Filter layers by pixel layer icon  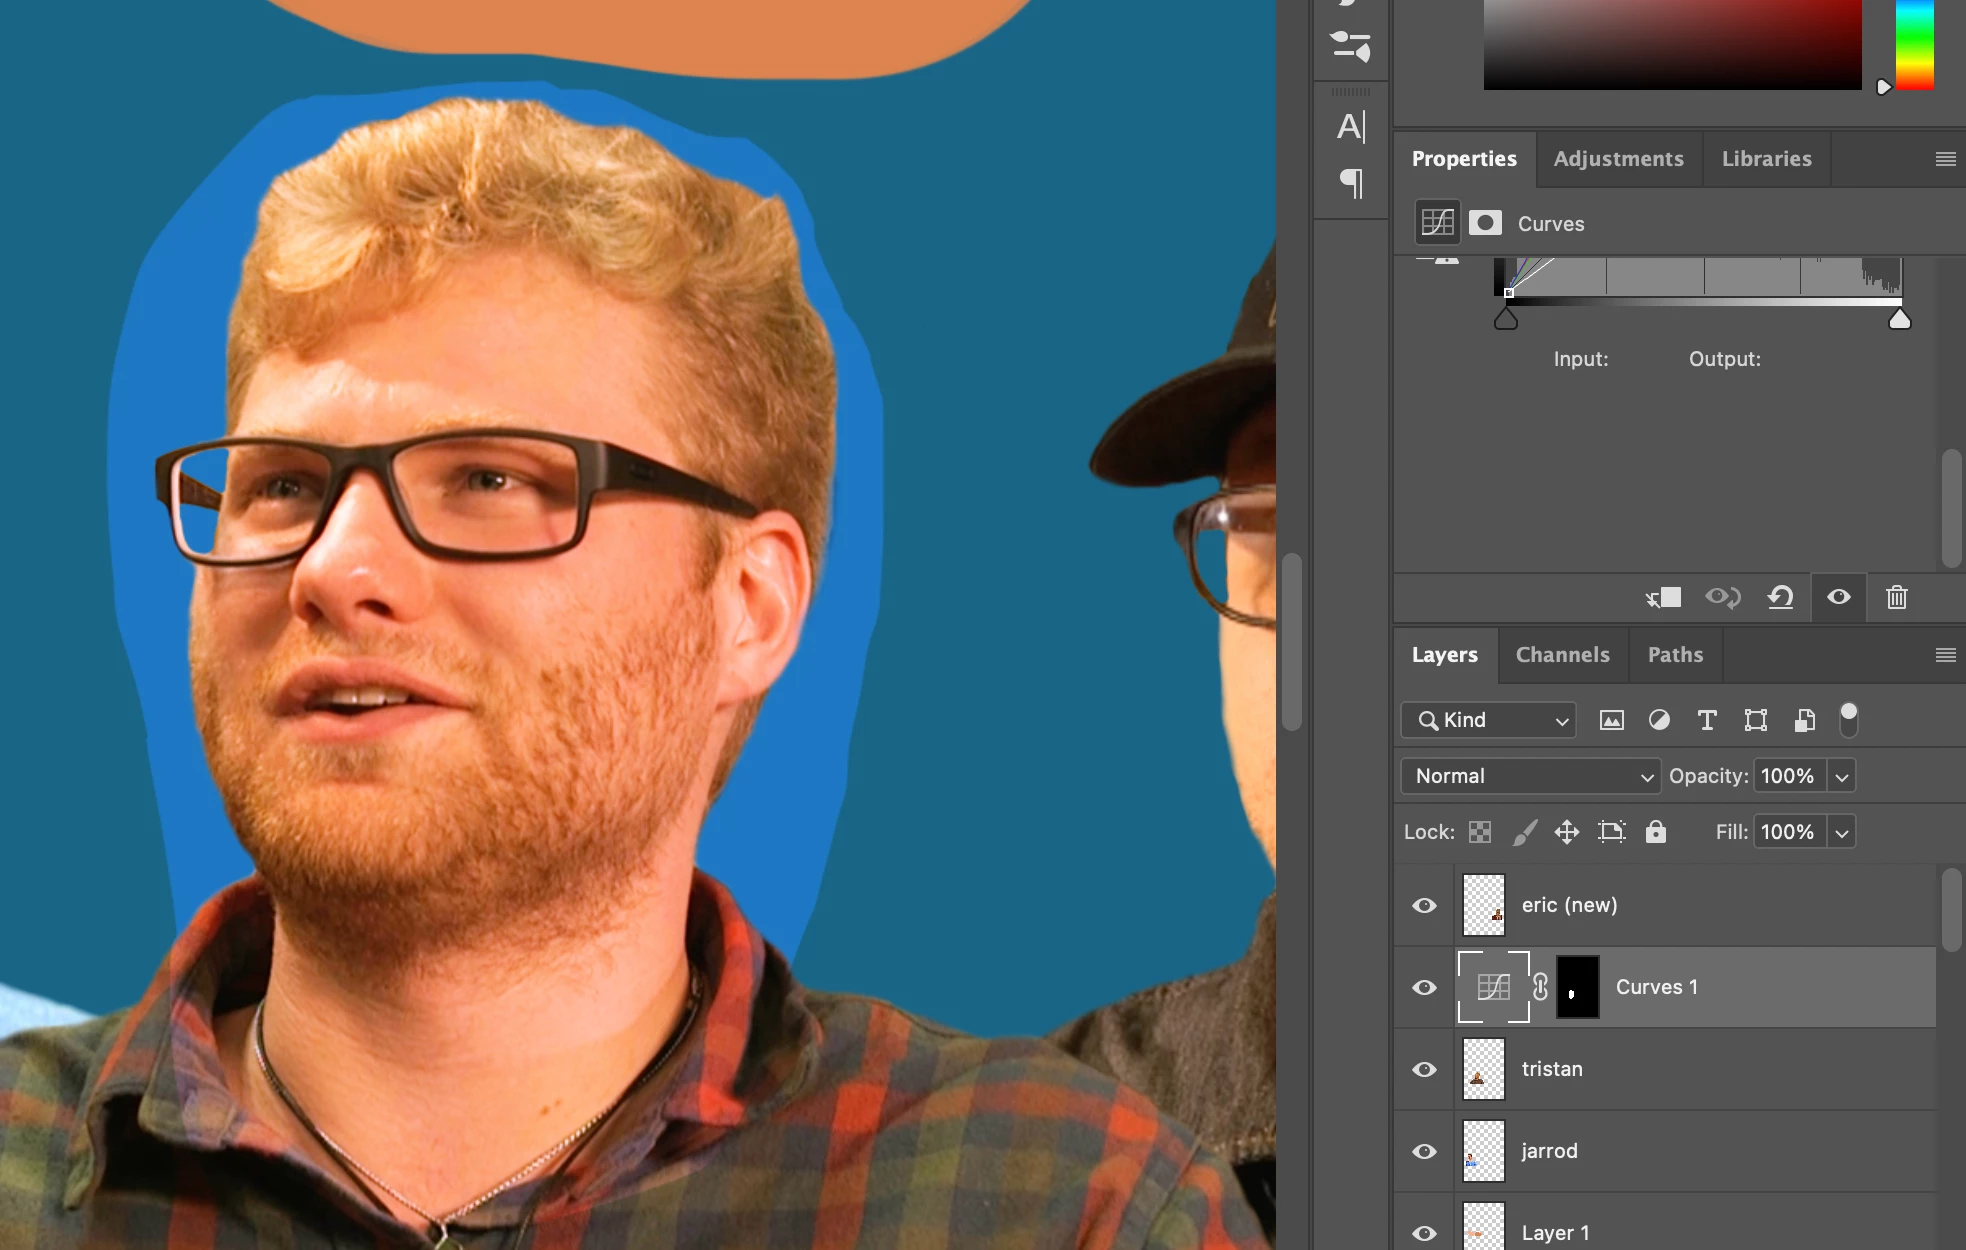point(1611,720)
